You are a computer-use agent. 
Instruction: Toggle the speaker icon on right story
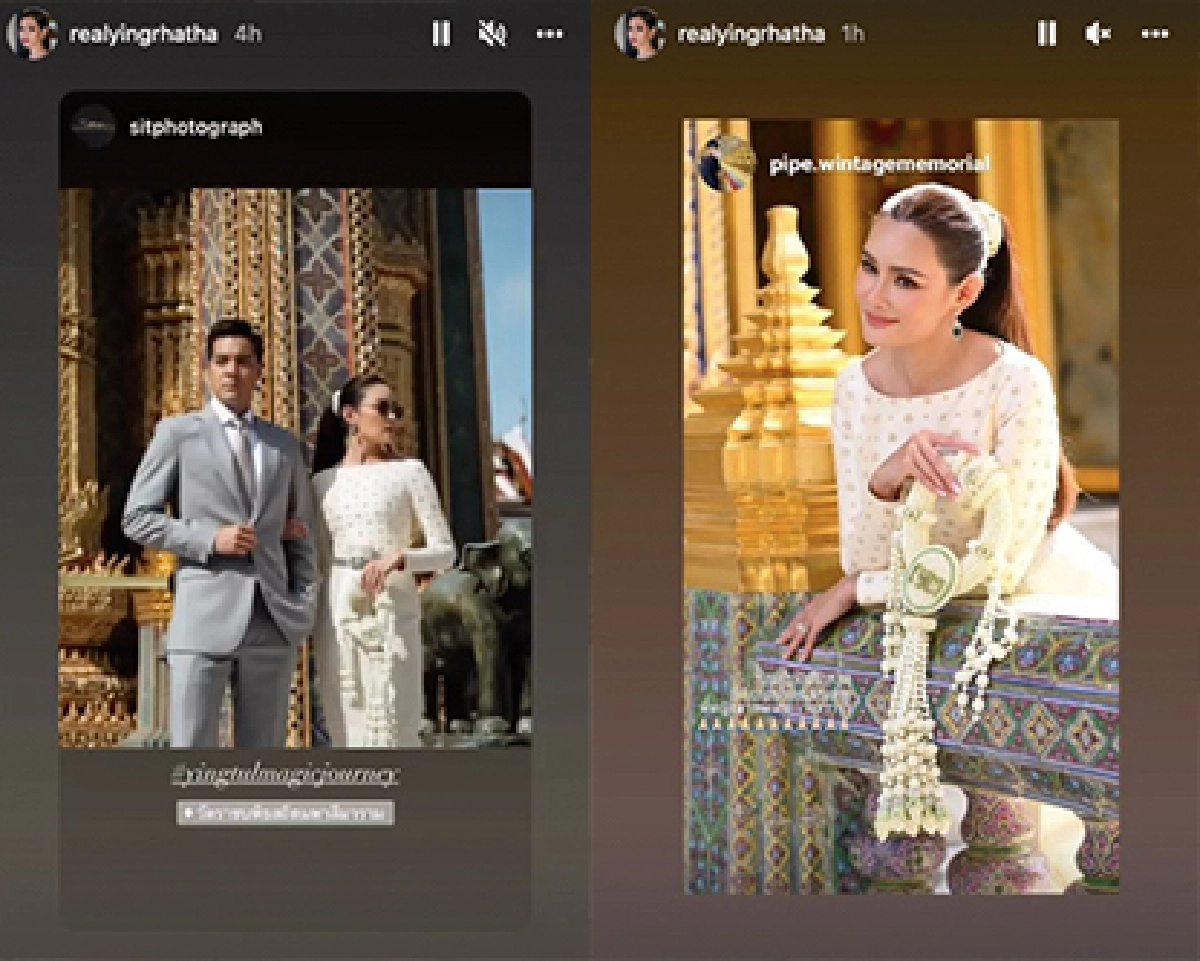click(x=1097, y=34)
